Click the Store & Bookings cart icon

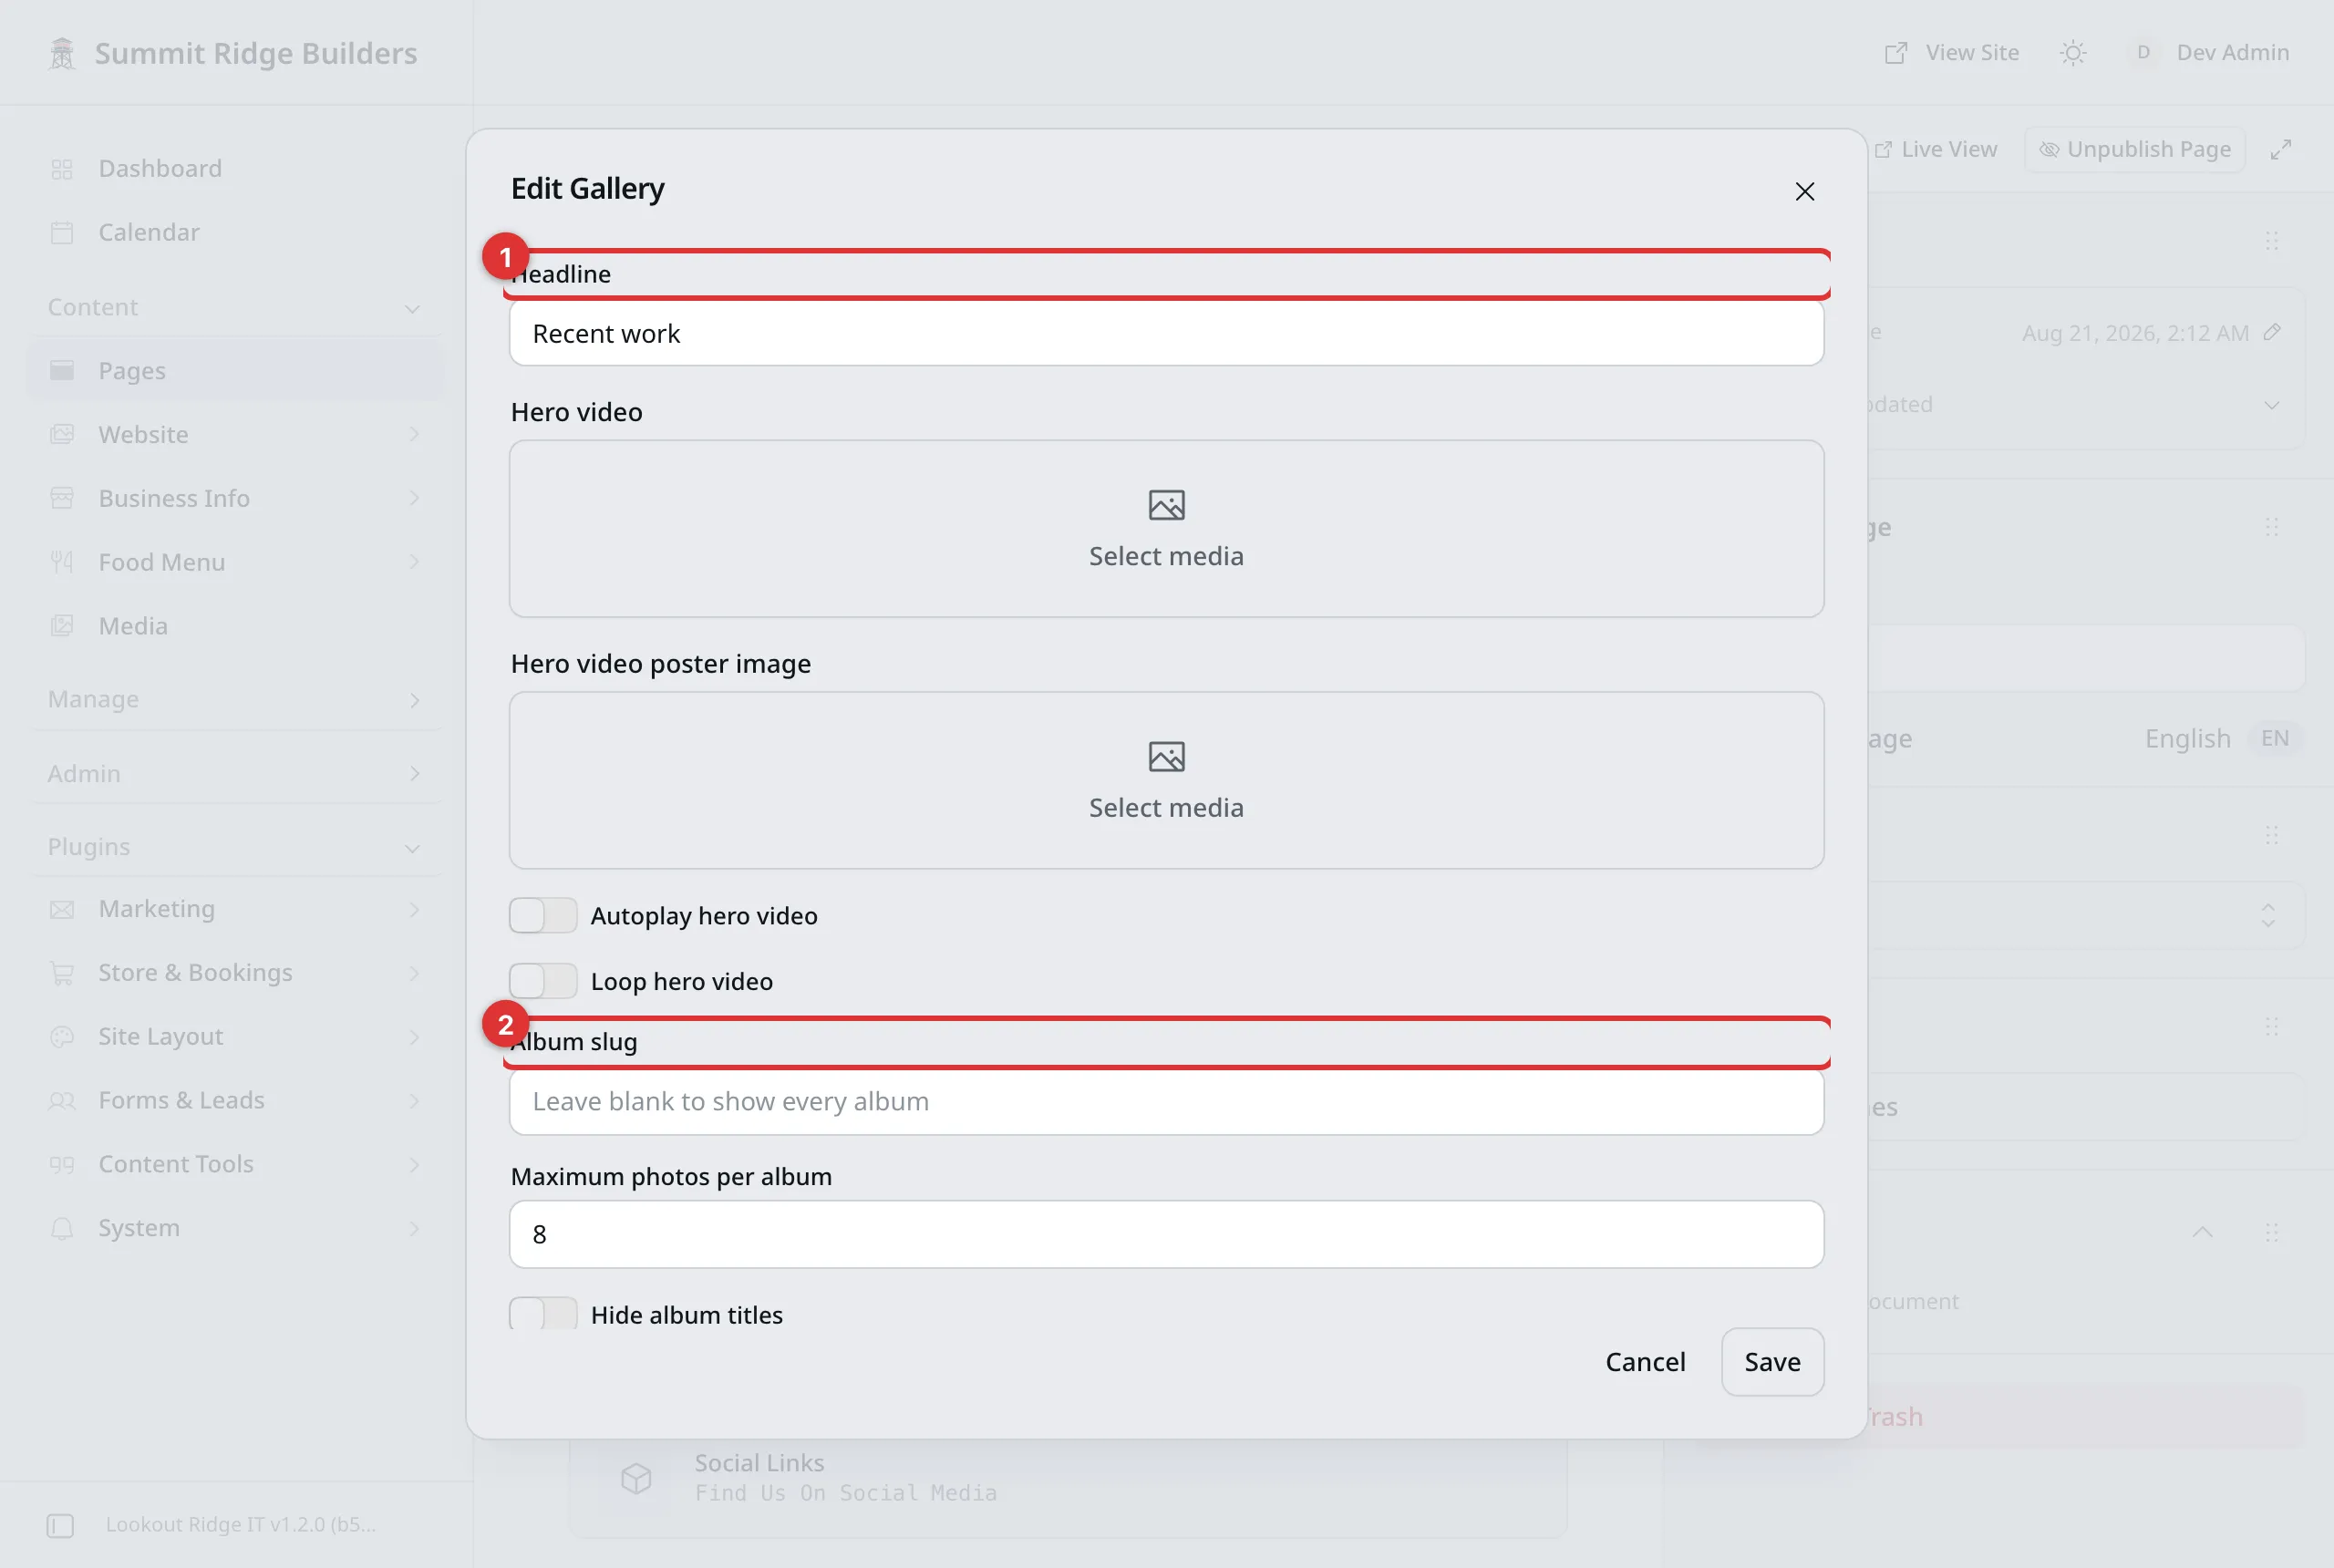(x=62, y=973)
